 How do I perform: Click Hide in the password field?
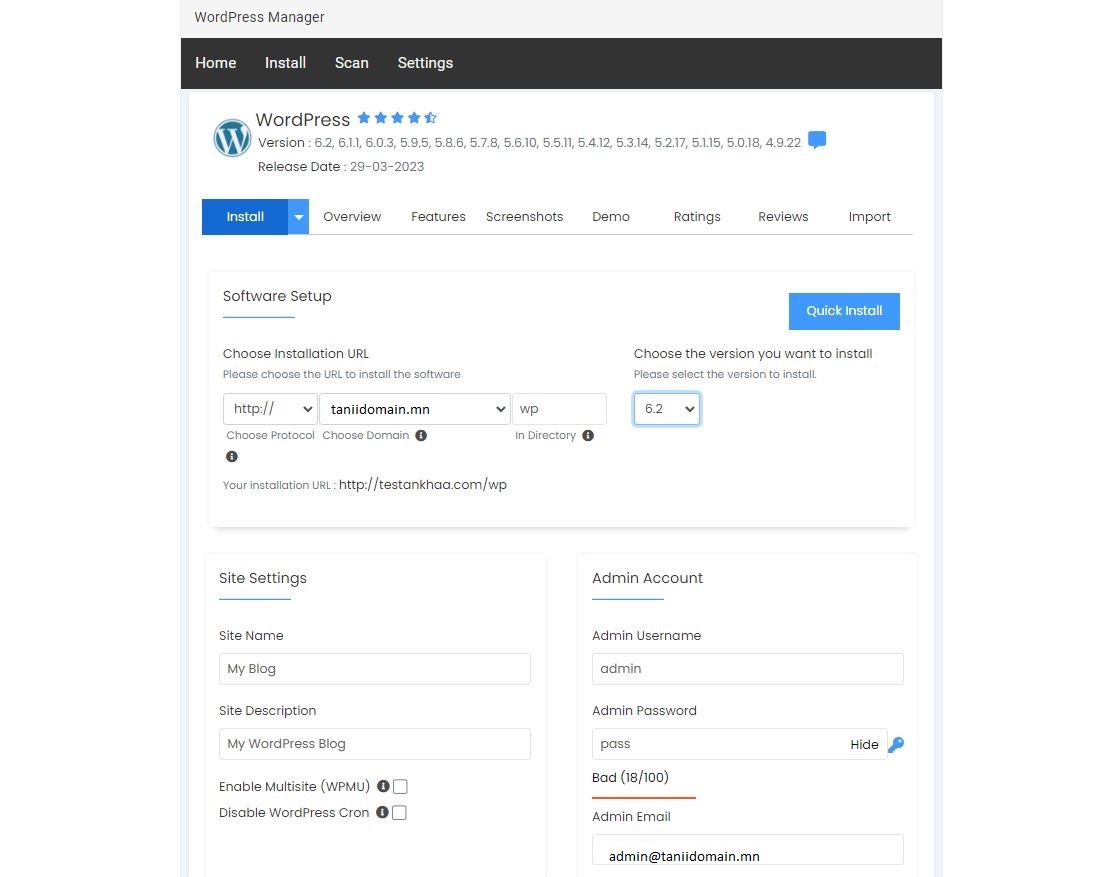tap(864, 744)
